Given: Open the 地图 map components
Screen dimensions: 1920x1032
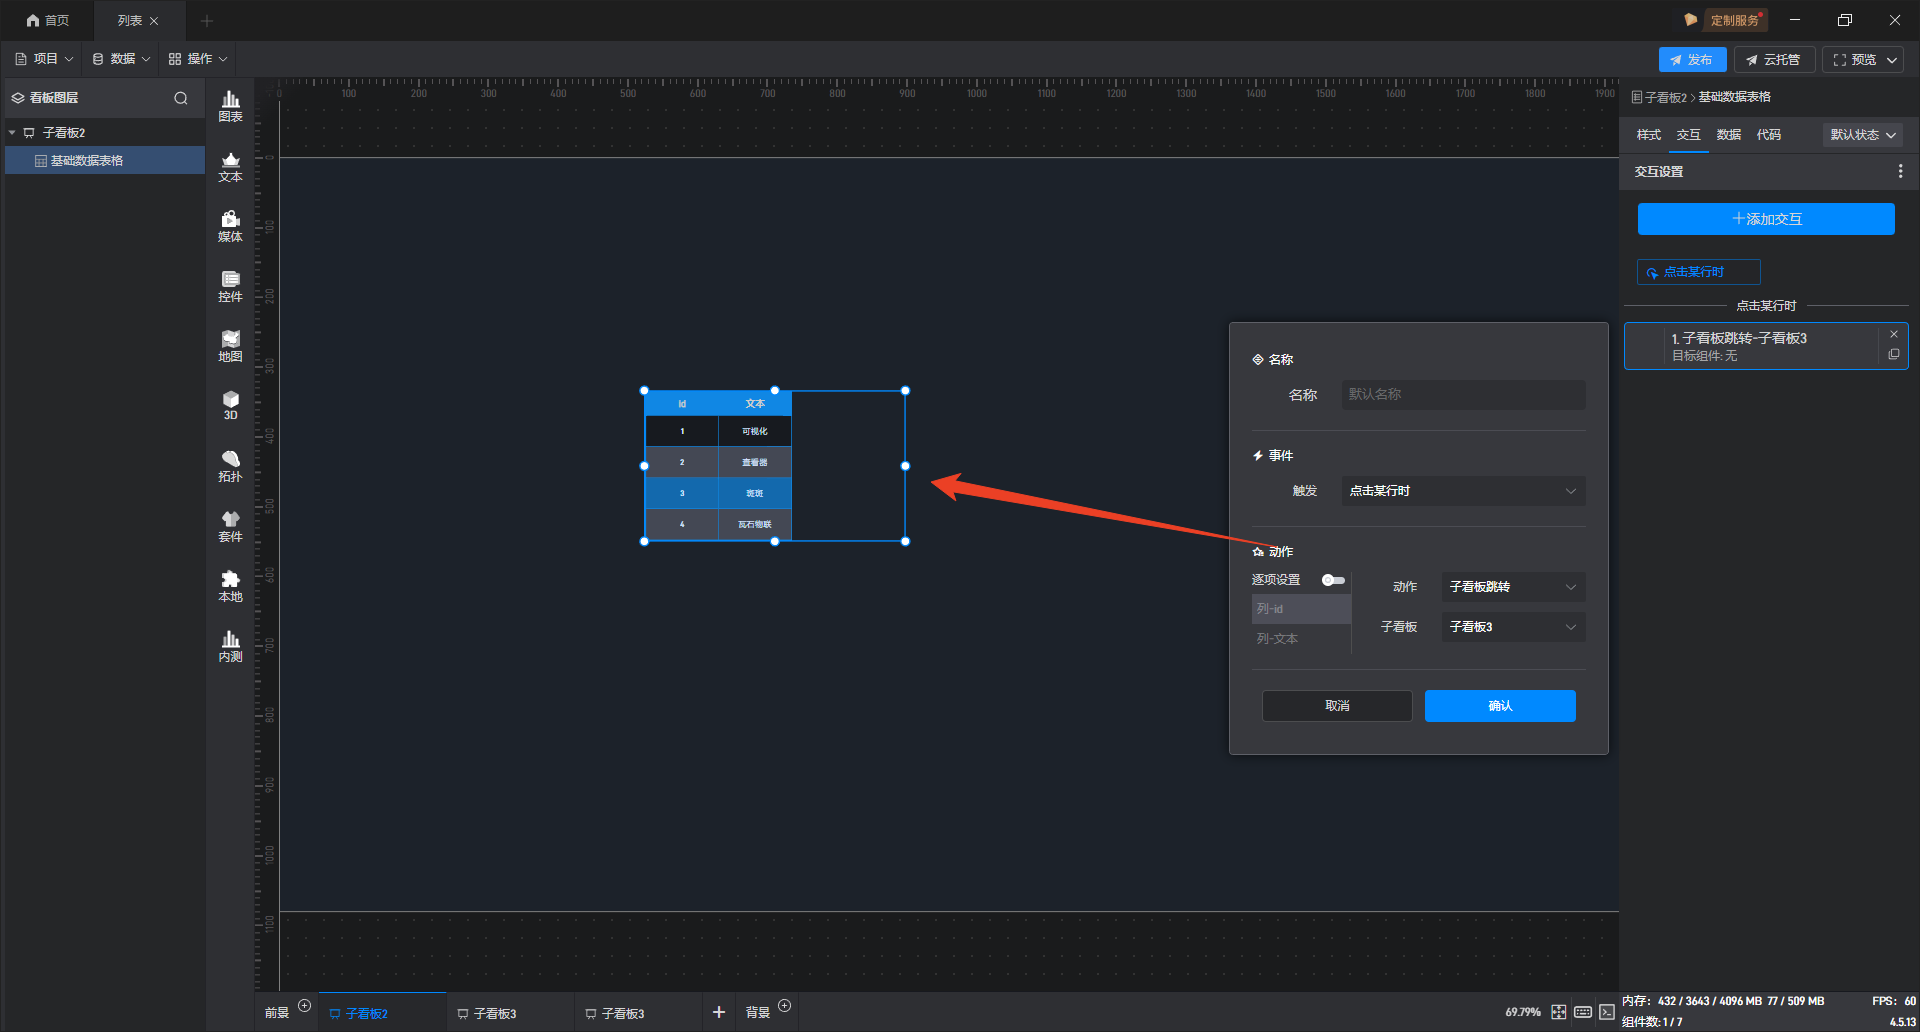Looking at the screenshot, I should pyautogui.click(x=230, y=345).
